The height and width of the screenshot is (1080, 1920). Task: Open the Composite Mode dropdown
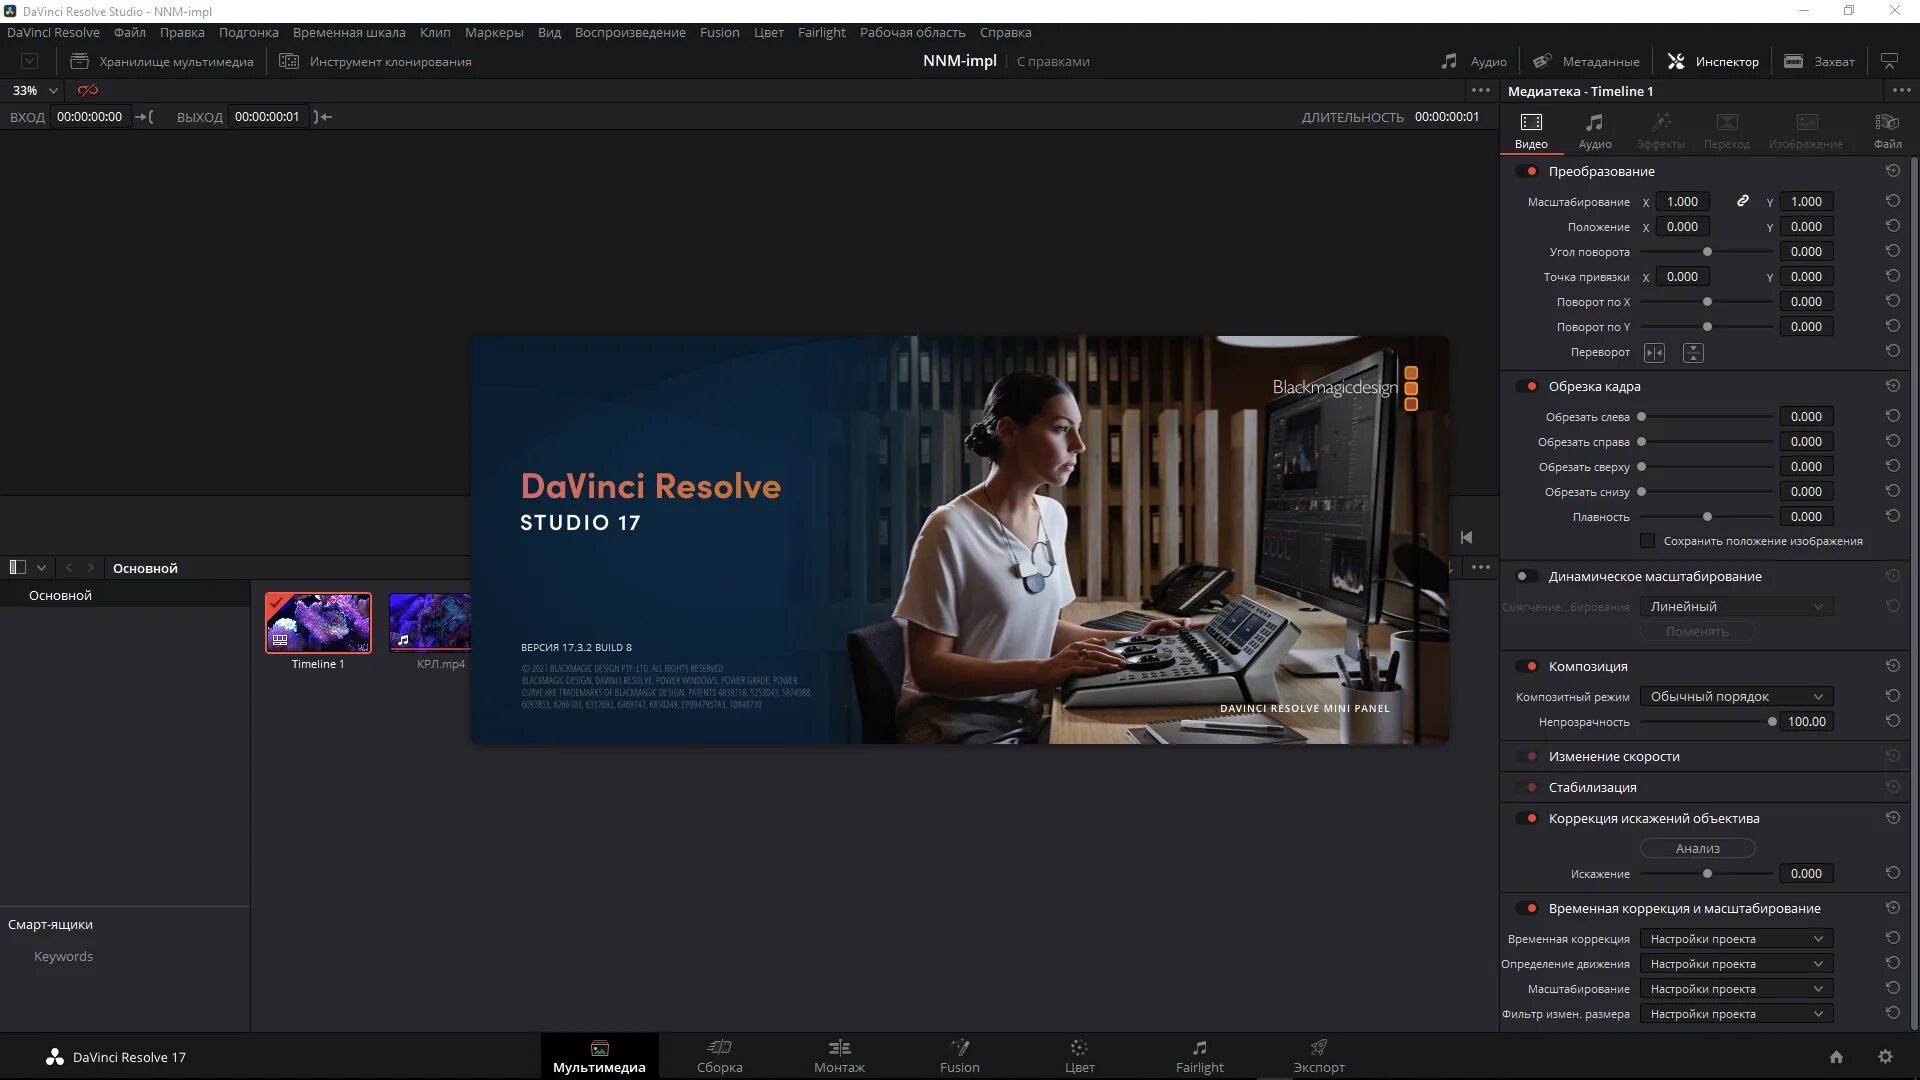[1736, 696]
